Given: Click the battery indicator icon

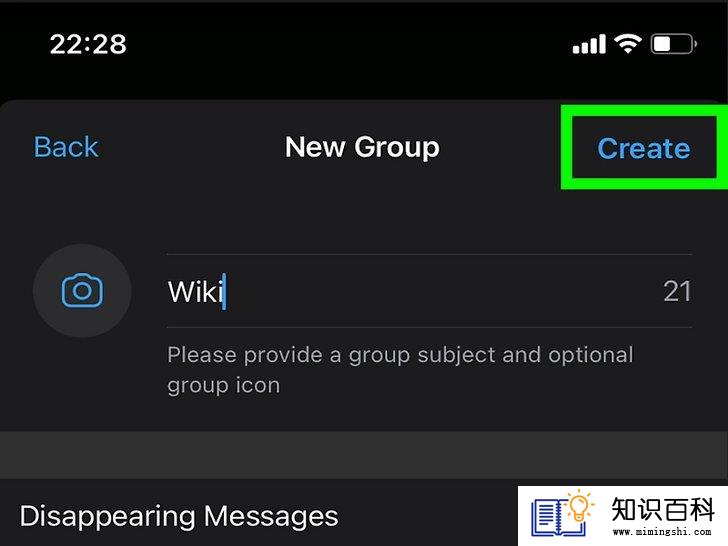Looking at the screenshot, I should tap(674, 44).
